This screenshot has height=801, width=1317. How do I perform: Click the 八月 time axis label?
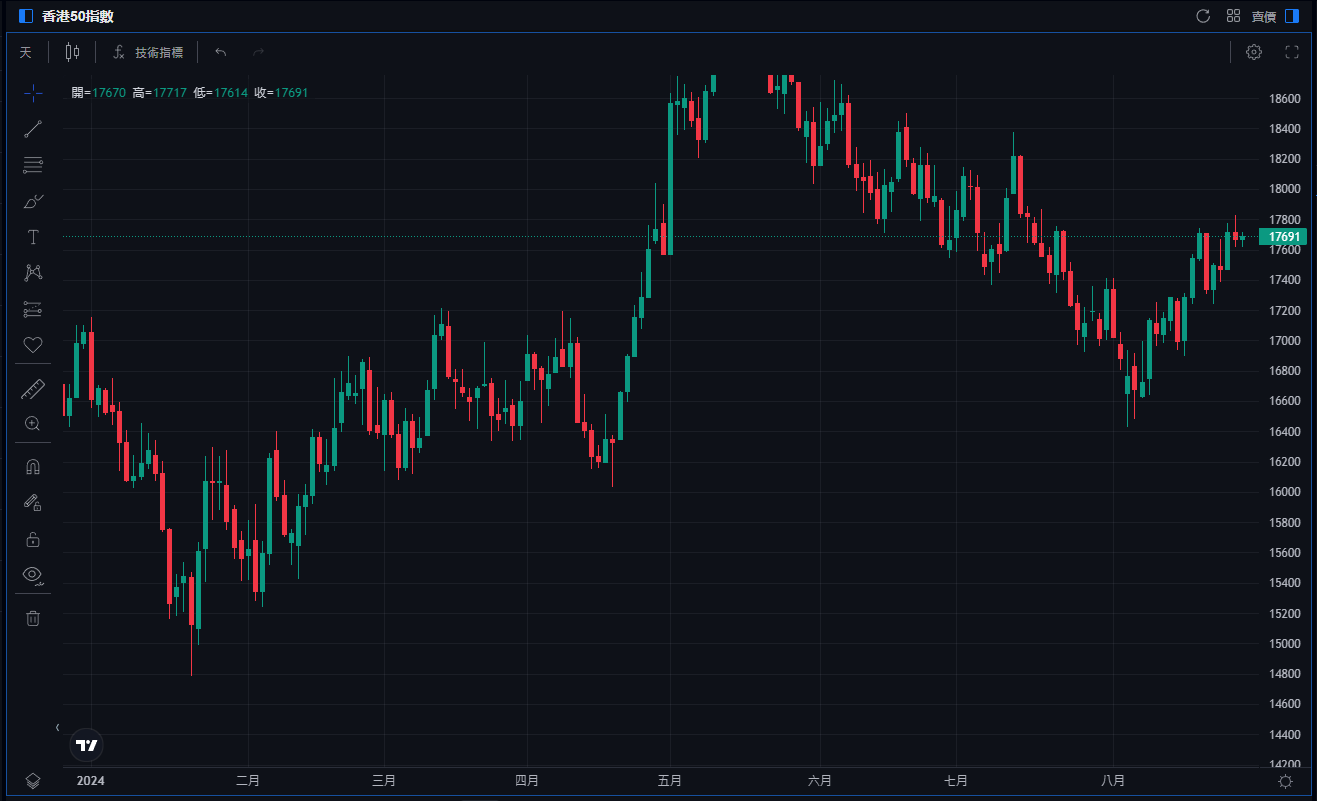pyautogui.click(x=1113, y=781)
